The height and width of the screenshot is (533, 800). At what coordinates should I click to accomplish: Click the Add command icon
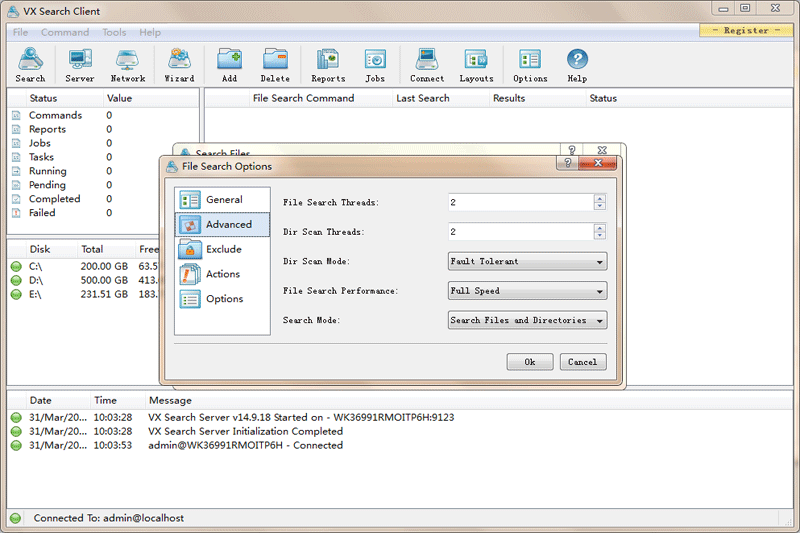(x=229, y=65)
